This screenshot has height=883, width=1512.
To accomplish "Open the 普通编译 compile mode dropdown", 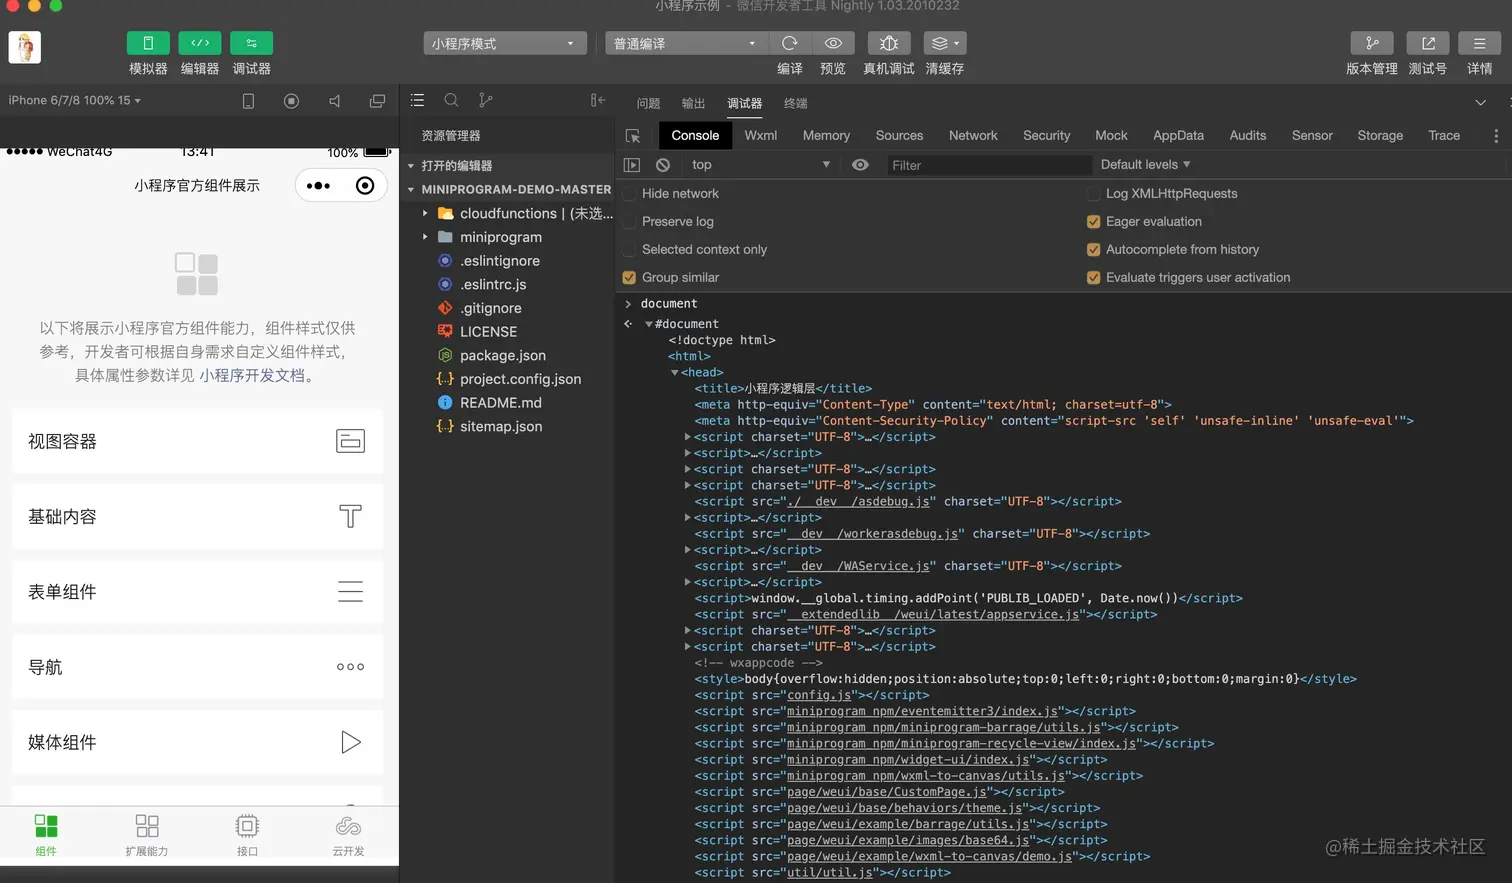I will (687, 43).
